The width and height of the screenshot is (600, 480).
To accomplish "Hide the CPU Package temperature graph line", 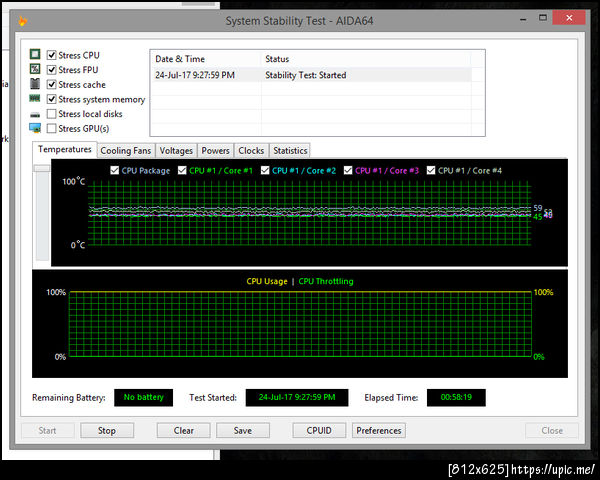I will [114, 170].
